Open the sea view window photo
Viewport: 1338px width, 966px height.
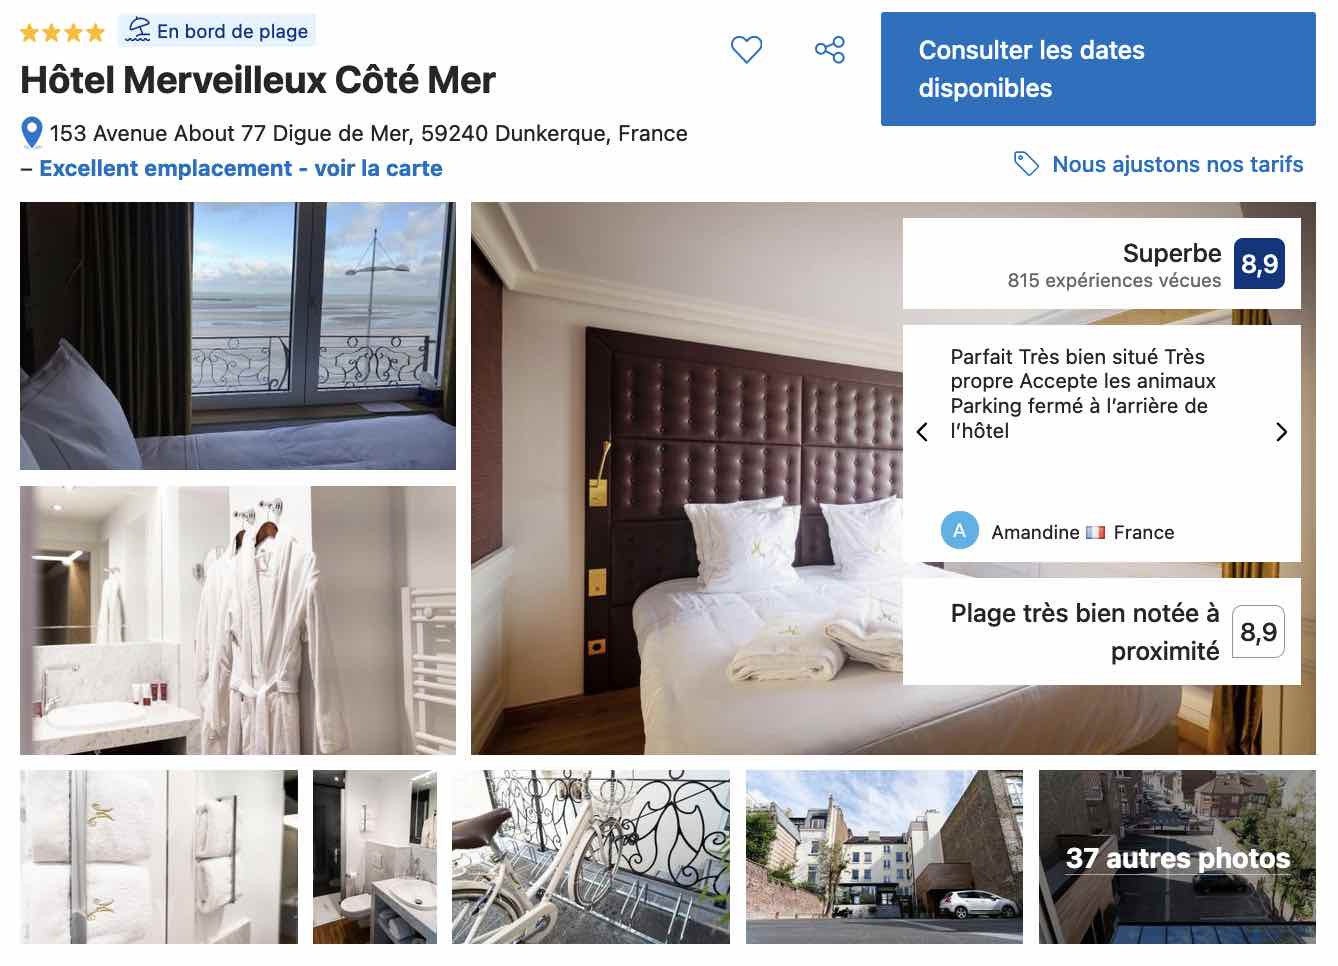click(x=238, y=336)
